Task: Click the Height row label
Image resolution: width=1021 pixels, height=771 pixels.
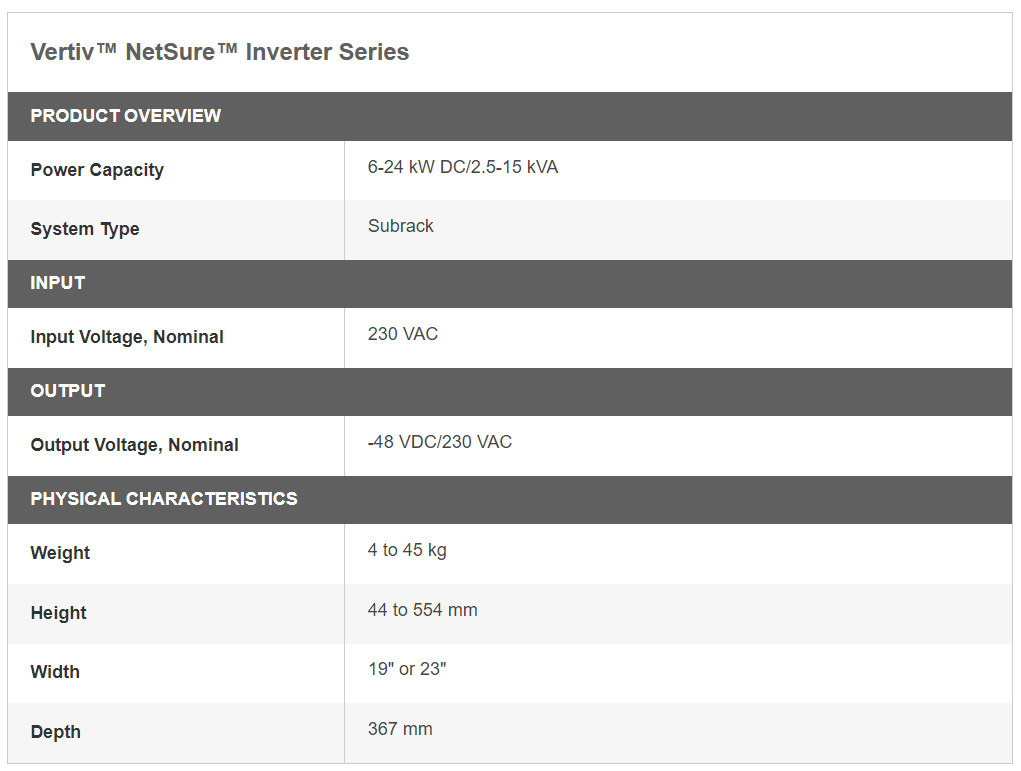Action: tap(58, 613)
